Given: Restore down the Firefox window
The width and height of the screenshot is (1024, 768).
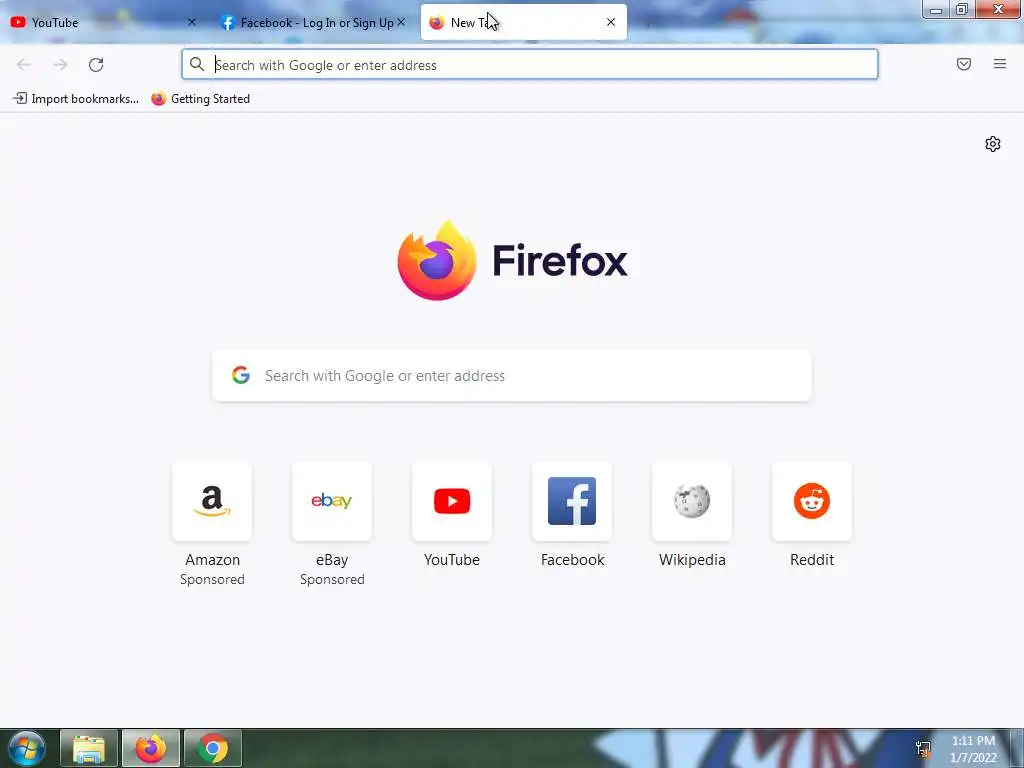Looking at the screenshot, I should (x=962, y=9).
